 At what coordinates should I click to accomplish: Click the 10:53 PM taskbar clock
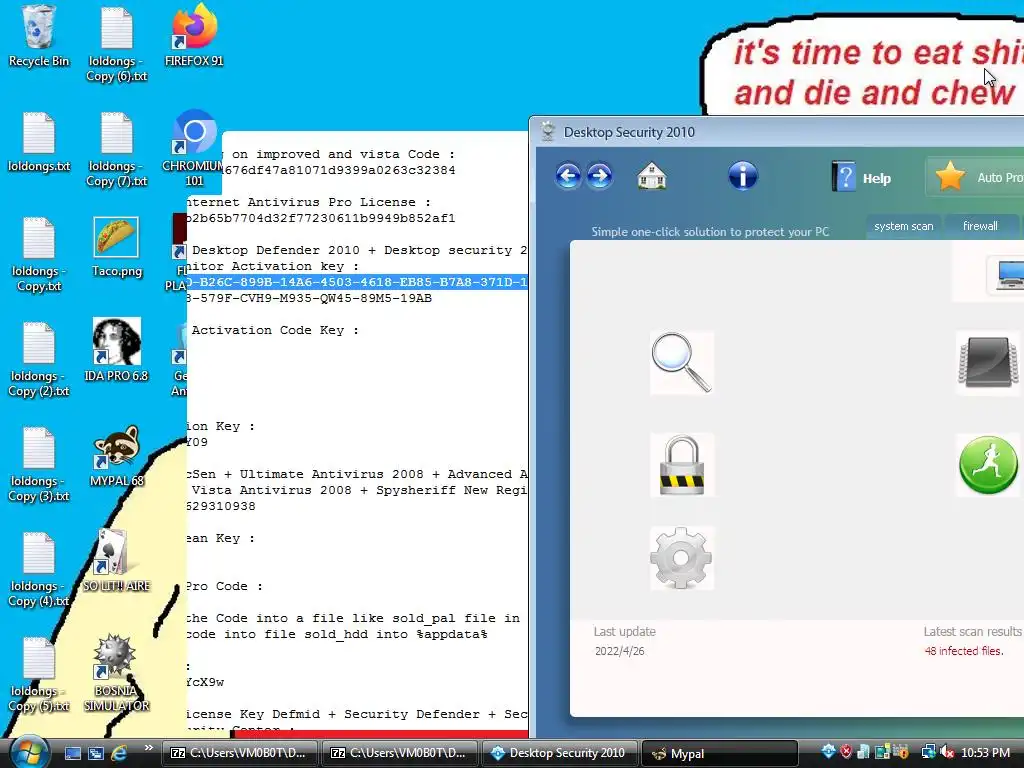(985, 752)
